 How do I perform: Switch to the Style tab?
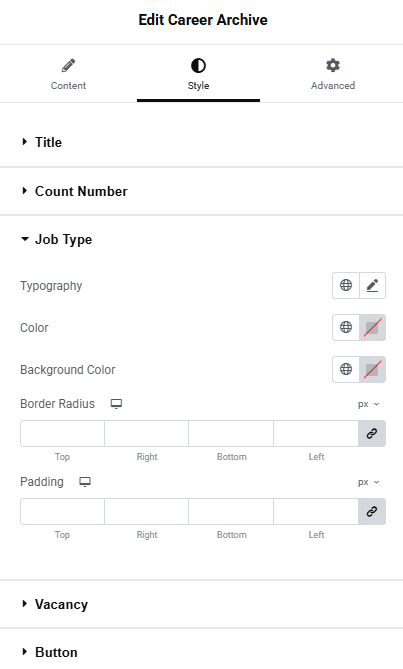198,74
